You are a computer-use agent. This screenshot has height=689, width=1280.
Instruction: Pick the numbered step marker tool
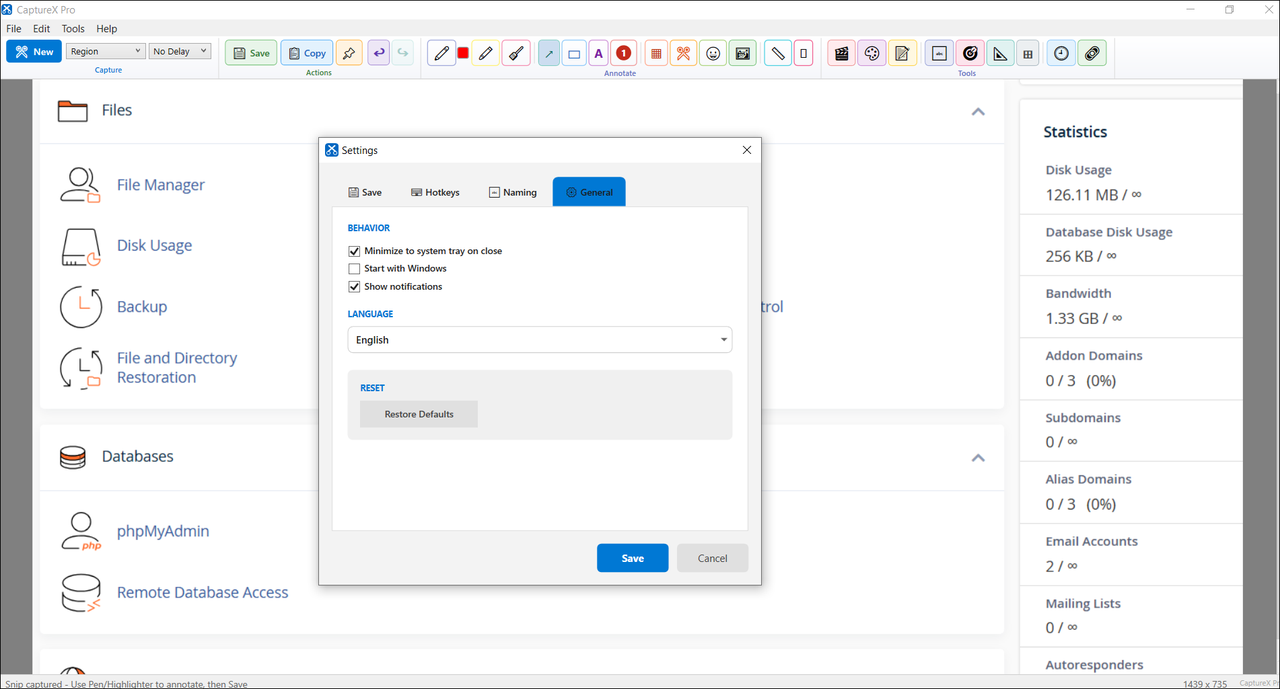(x=623, y=53)
